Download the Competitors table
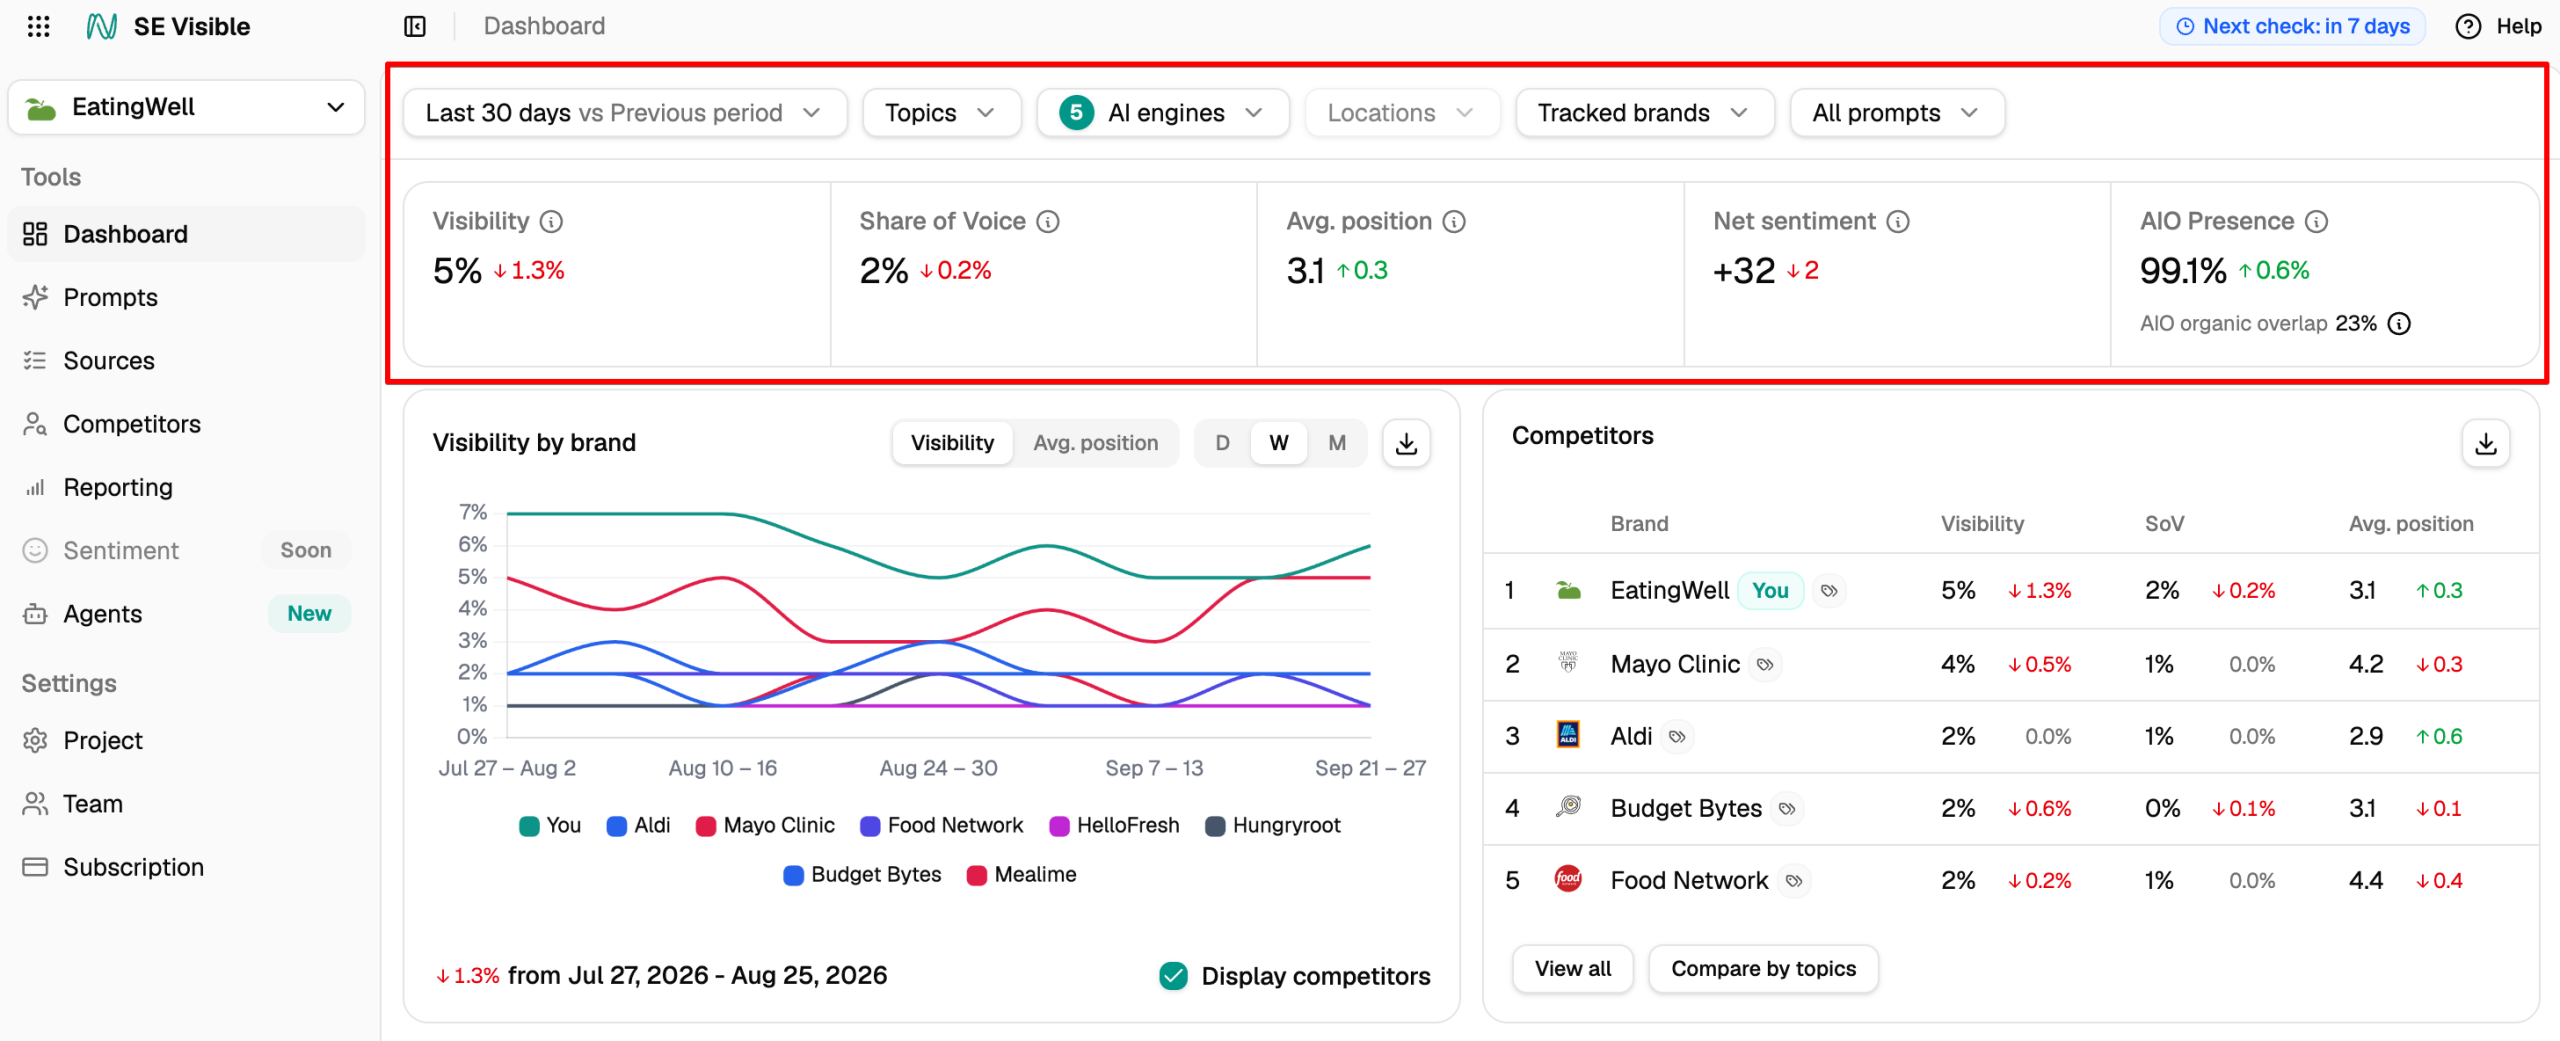Image resolution: width=2560 pixels, height=1041 pixels. tap(2485, 443)
